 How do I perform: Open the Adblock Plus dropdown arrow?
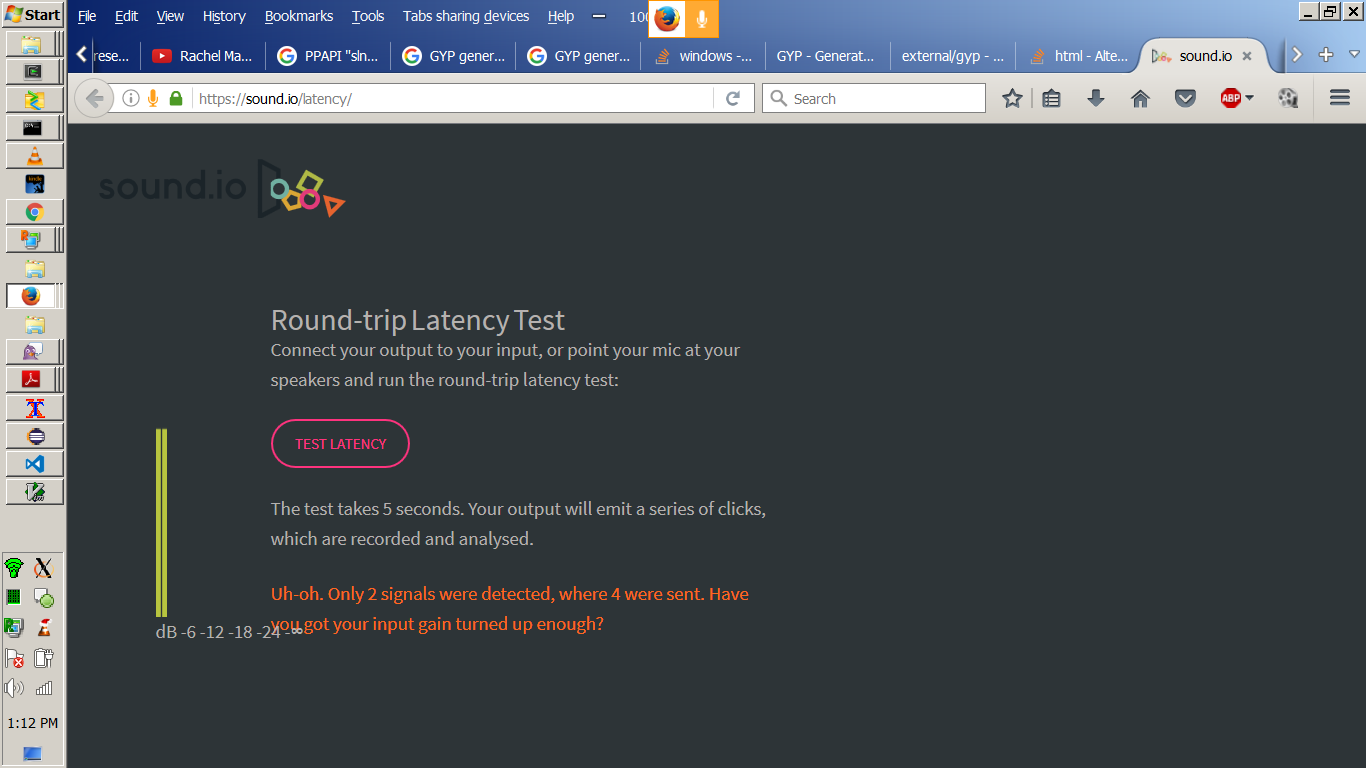pyautogui.click(x=1249, y=98)
